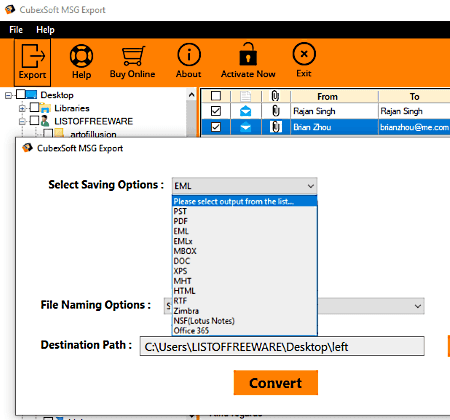450x420 pixels.
Task: Expand the Libraries tree node
Action: [22, 108]
